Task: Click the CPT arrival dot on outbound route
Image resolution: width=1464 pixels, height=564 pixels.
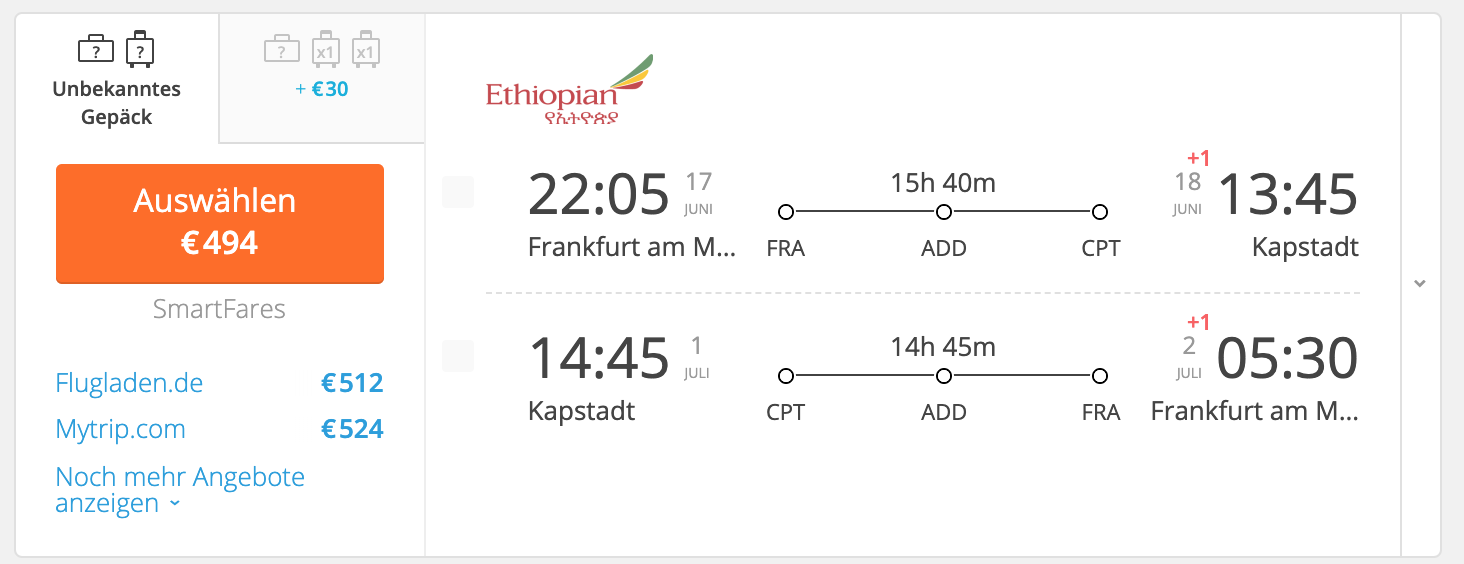Action: pyautogui.click(x=1100, y=212)
